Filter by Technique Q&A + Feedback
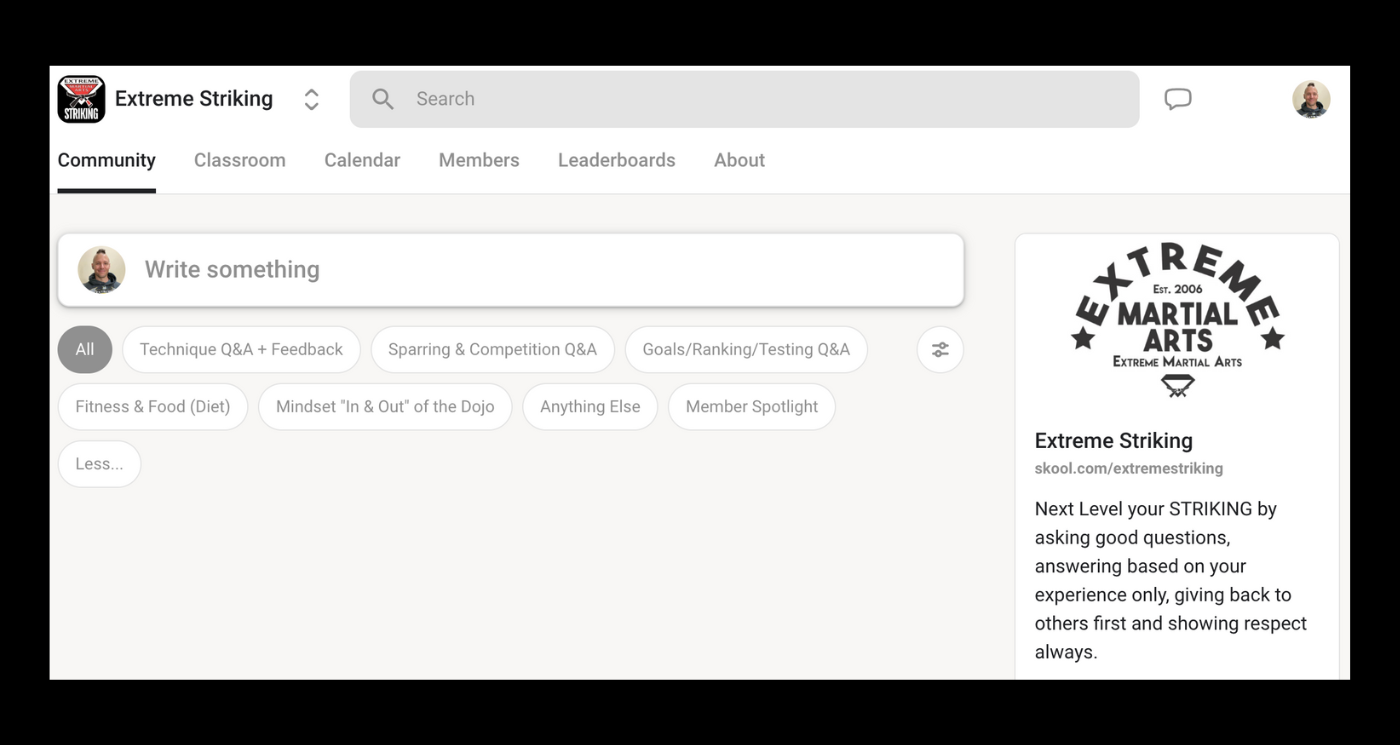 pyautogui.click(x=241, y=349)
